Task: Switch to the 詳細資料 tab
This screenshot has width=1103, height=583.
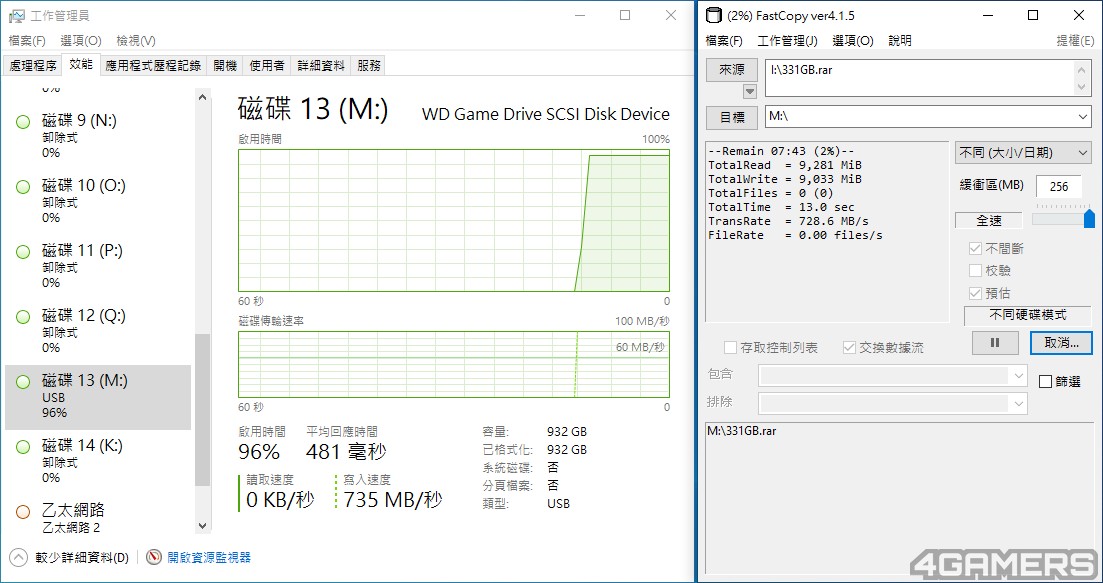Action: (x=321, y=65)
